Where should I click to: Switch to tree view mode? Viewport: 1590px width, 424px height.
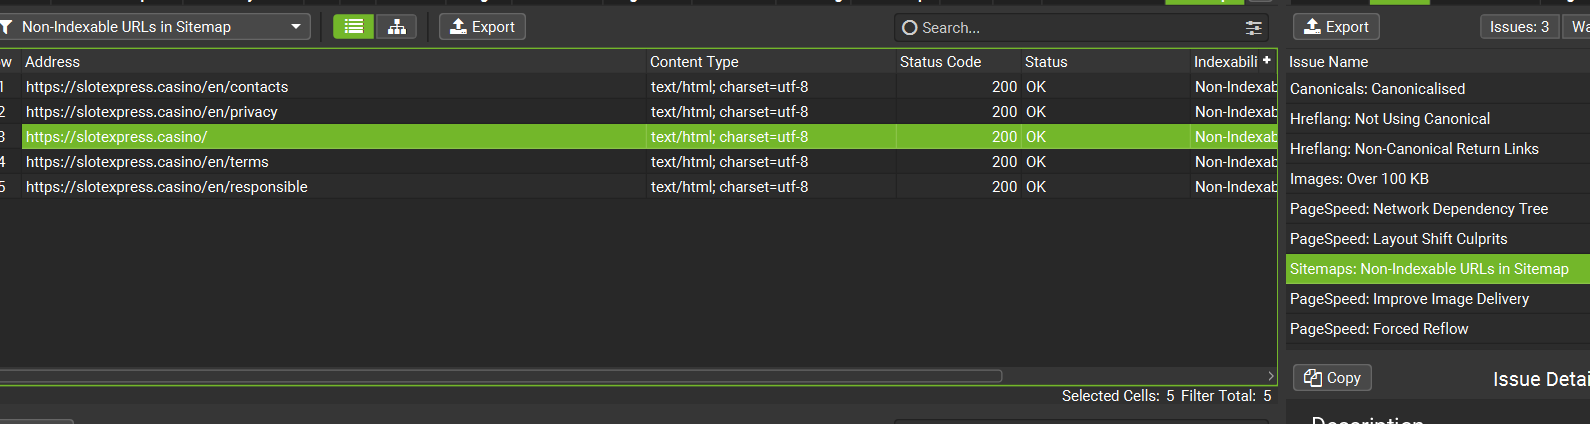coord(397,27)
